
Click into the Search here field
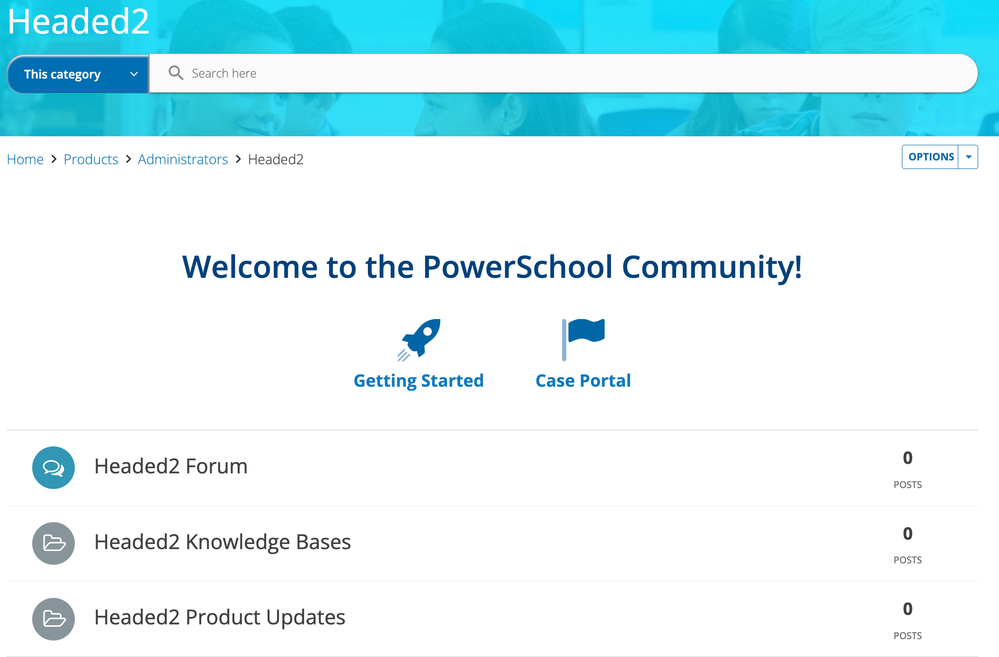pyautogui.click(x=560, y=73)
